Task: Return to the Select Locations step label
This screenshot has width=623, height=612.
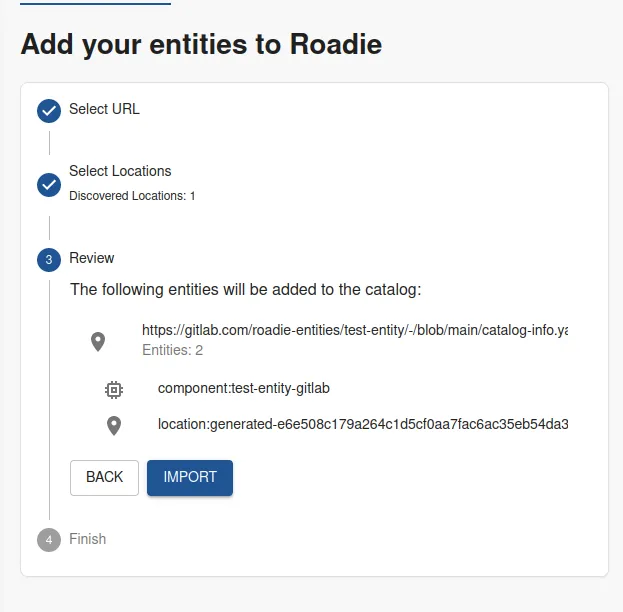Action: [x=120, y=171]
